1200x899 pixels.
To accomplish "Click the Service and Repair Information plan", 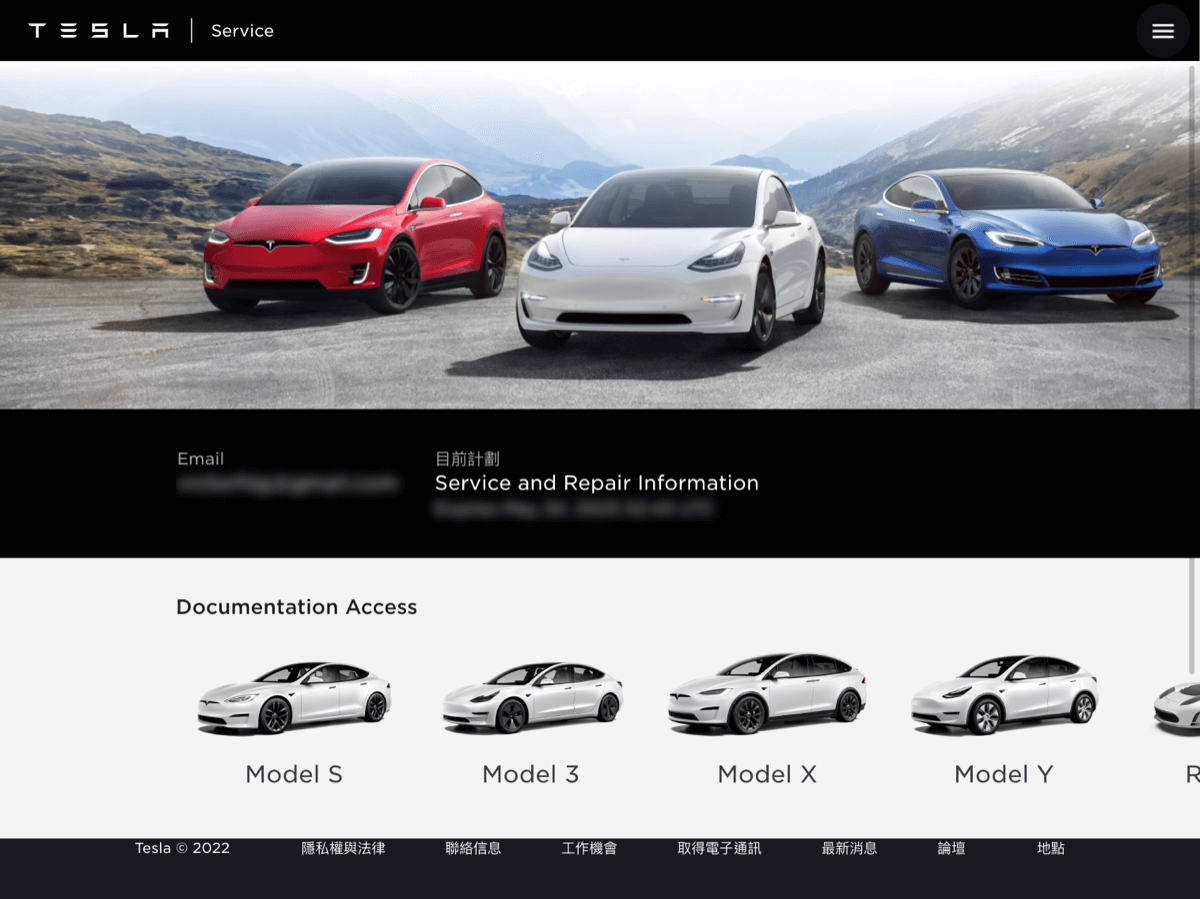I will 596,483.
